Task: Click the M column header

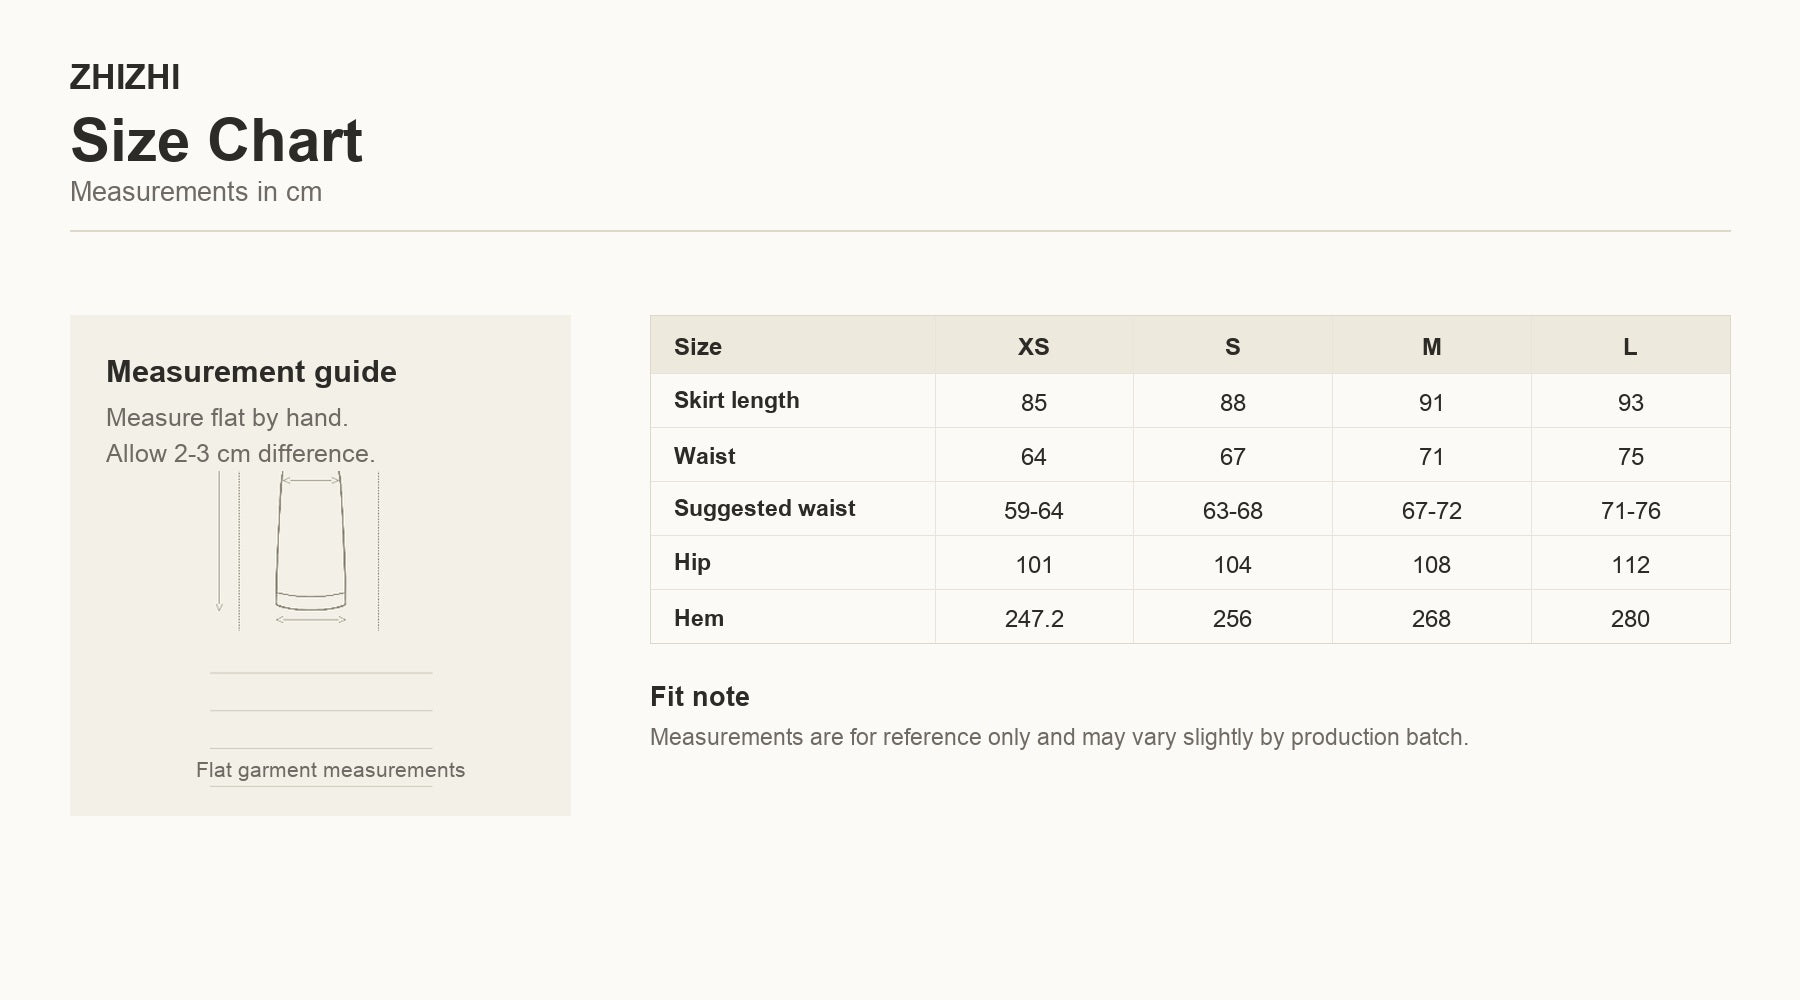Action: 1431,346
